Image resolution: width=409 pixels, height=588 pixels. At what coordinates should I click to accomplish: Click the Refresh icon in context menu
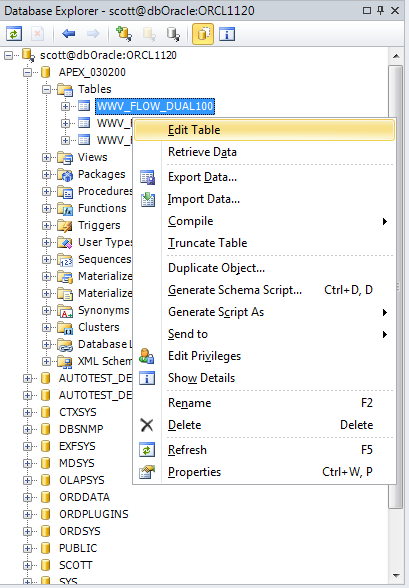147,450
